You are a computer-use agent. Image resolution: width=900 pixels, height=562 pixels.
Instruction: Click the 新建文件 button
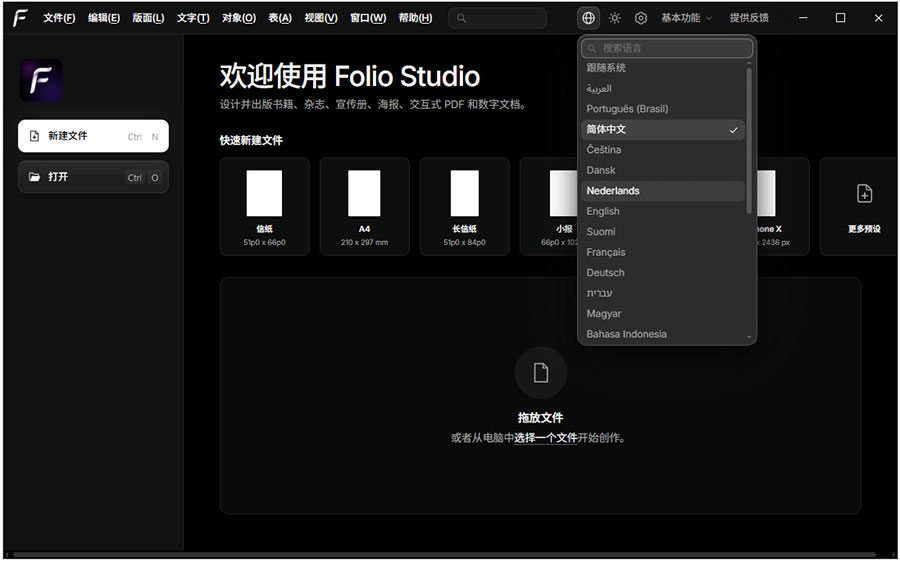pos(93,136)
